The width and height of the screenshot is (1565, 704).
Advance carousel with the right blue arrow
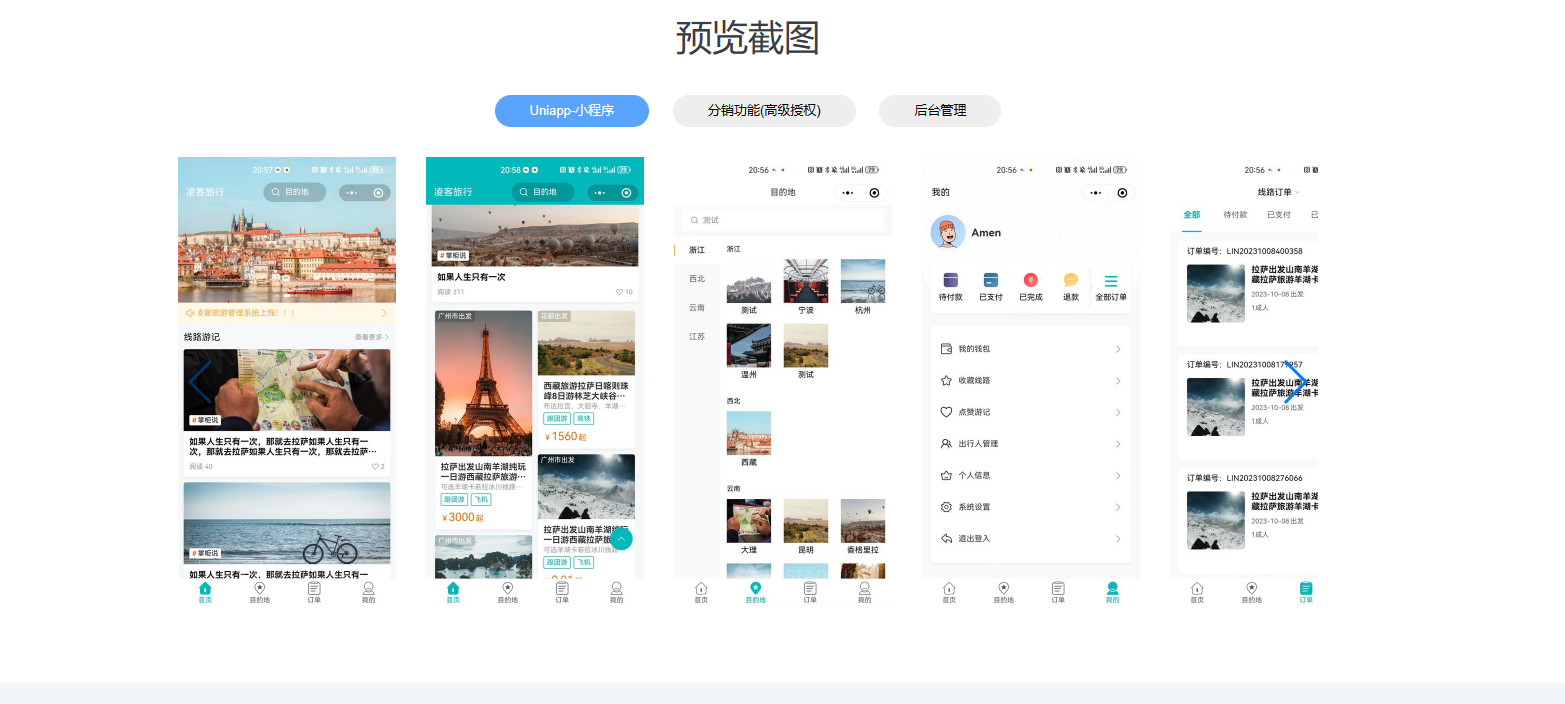(1295, 382)
